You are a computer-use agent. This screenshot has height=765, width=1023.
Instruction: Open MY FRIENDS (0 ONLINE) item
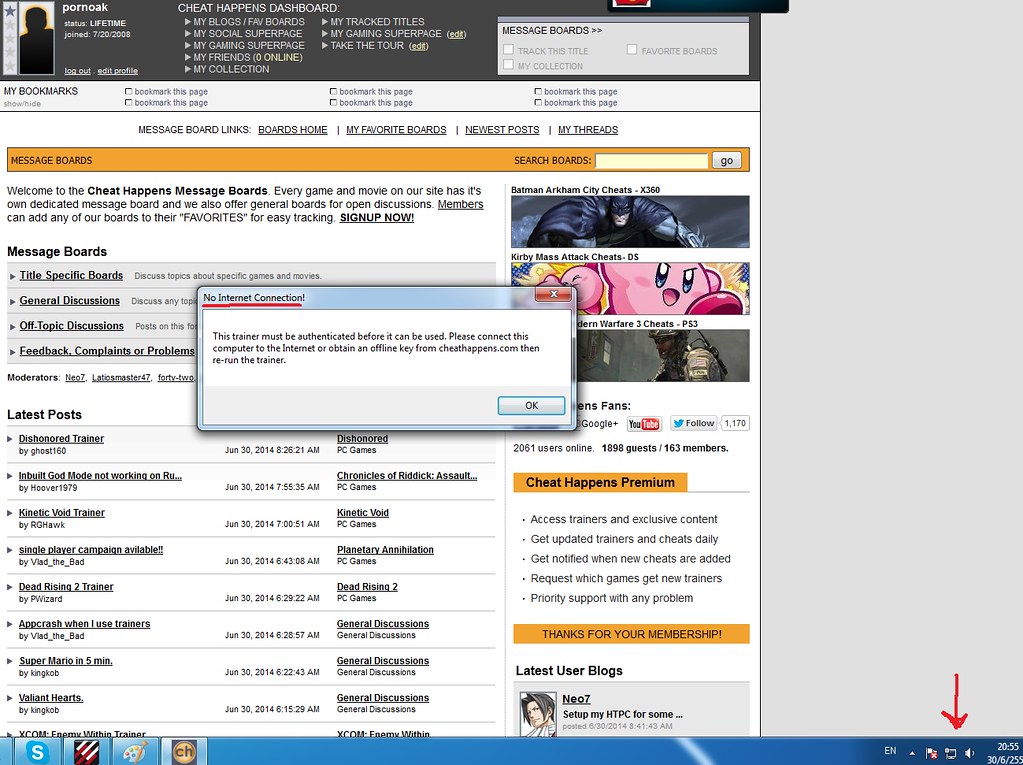click(x=247, y=57)
